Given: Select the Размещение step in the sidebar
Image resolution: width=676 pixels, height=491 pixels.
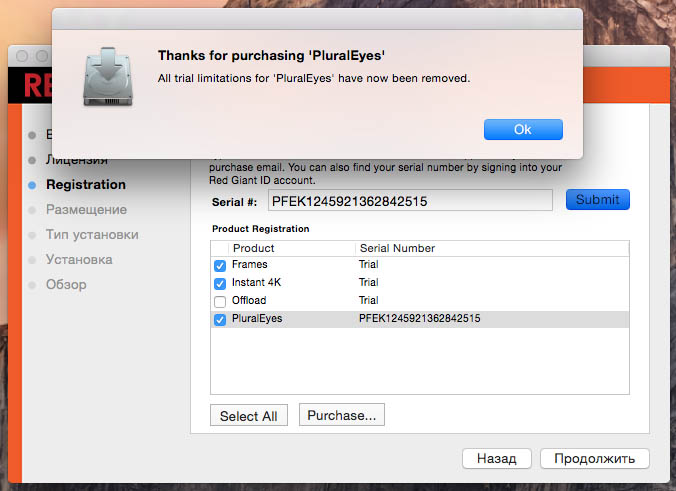Looking at the screenshot, I should click(86, 210).
